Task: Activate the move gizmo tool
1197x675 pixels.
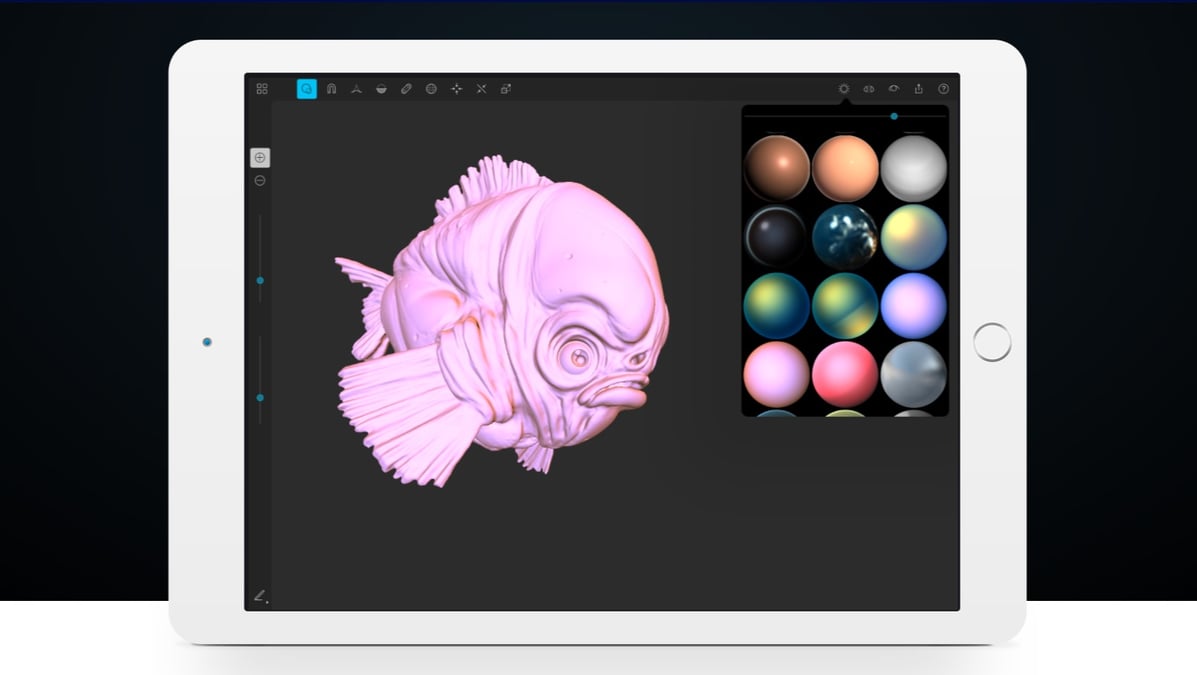Action: 456,89
